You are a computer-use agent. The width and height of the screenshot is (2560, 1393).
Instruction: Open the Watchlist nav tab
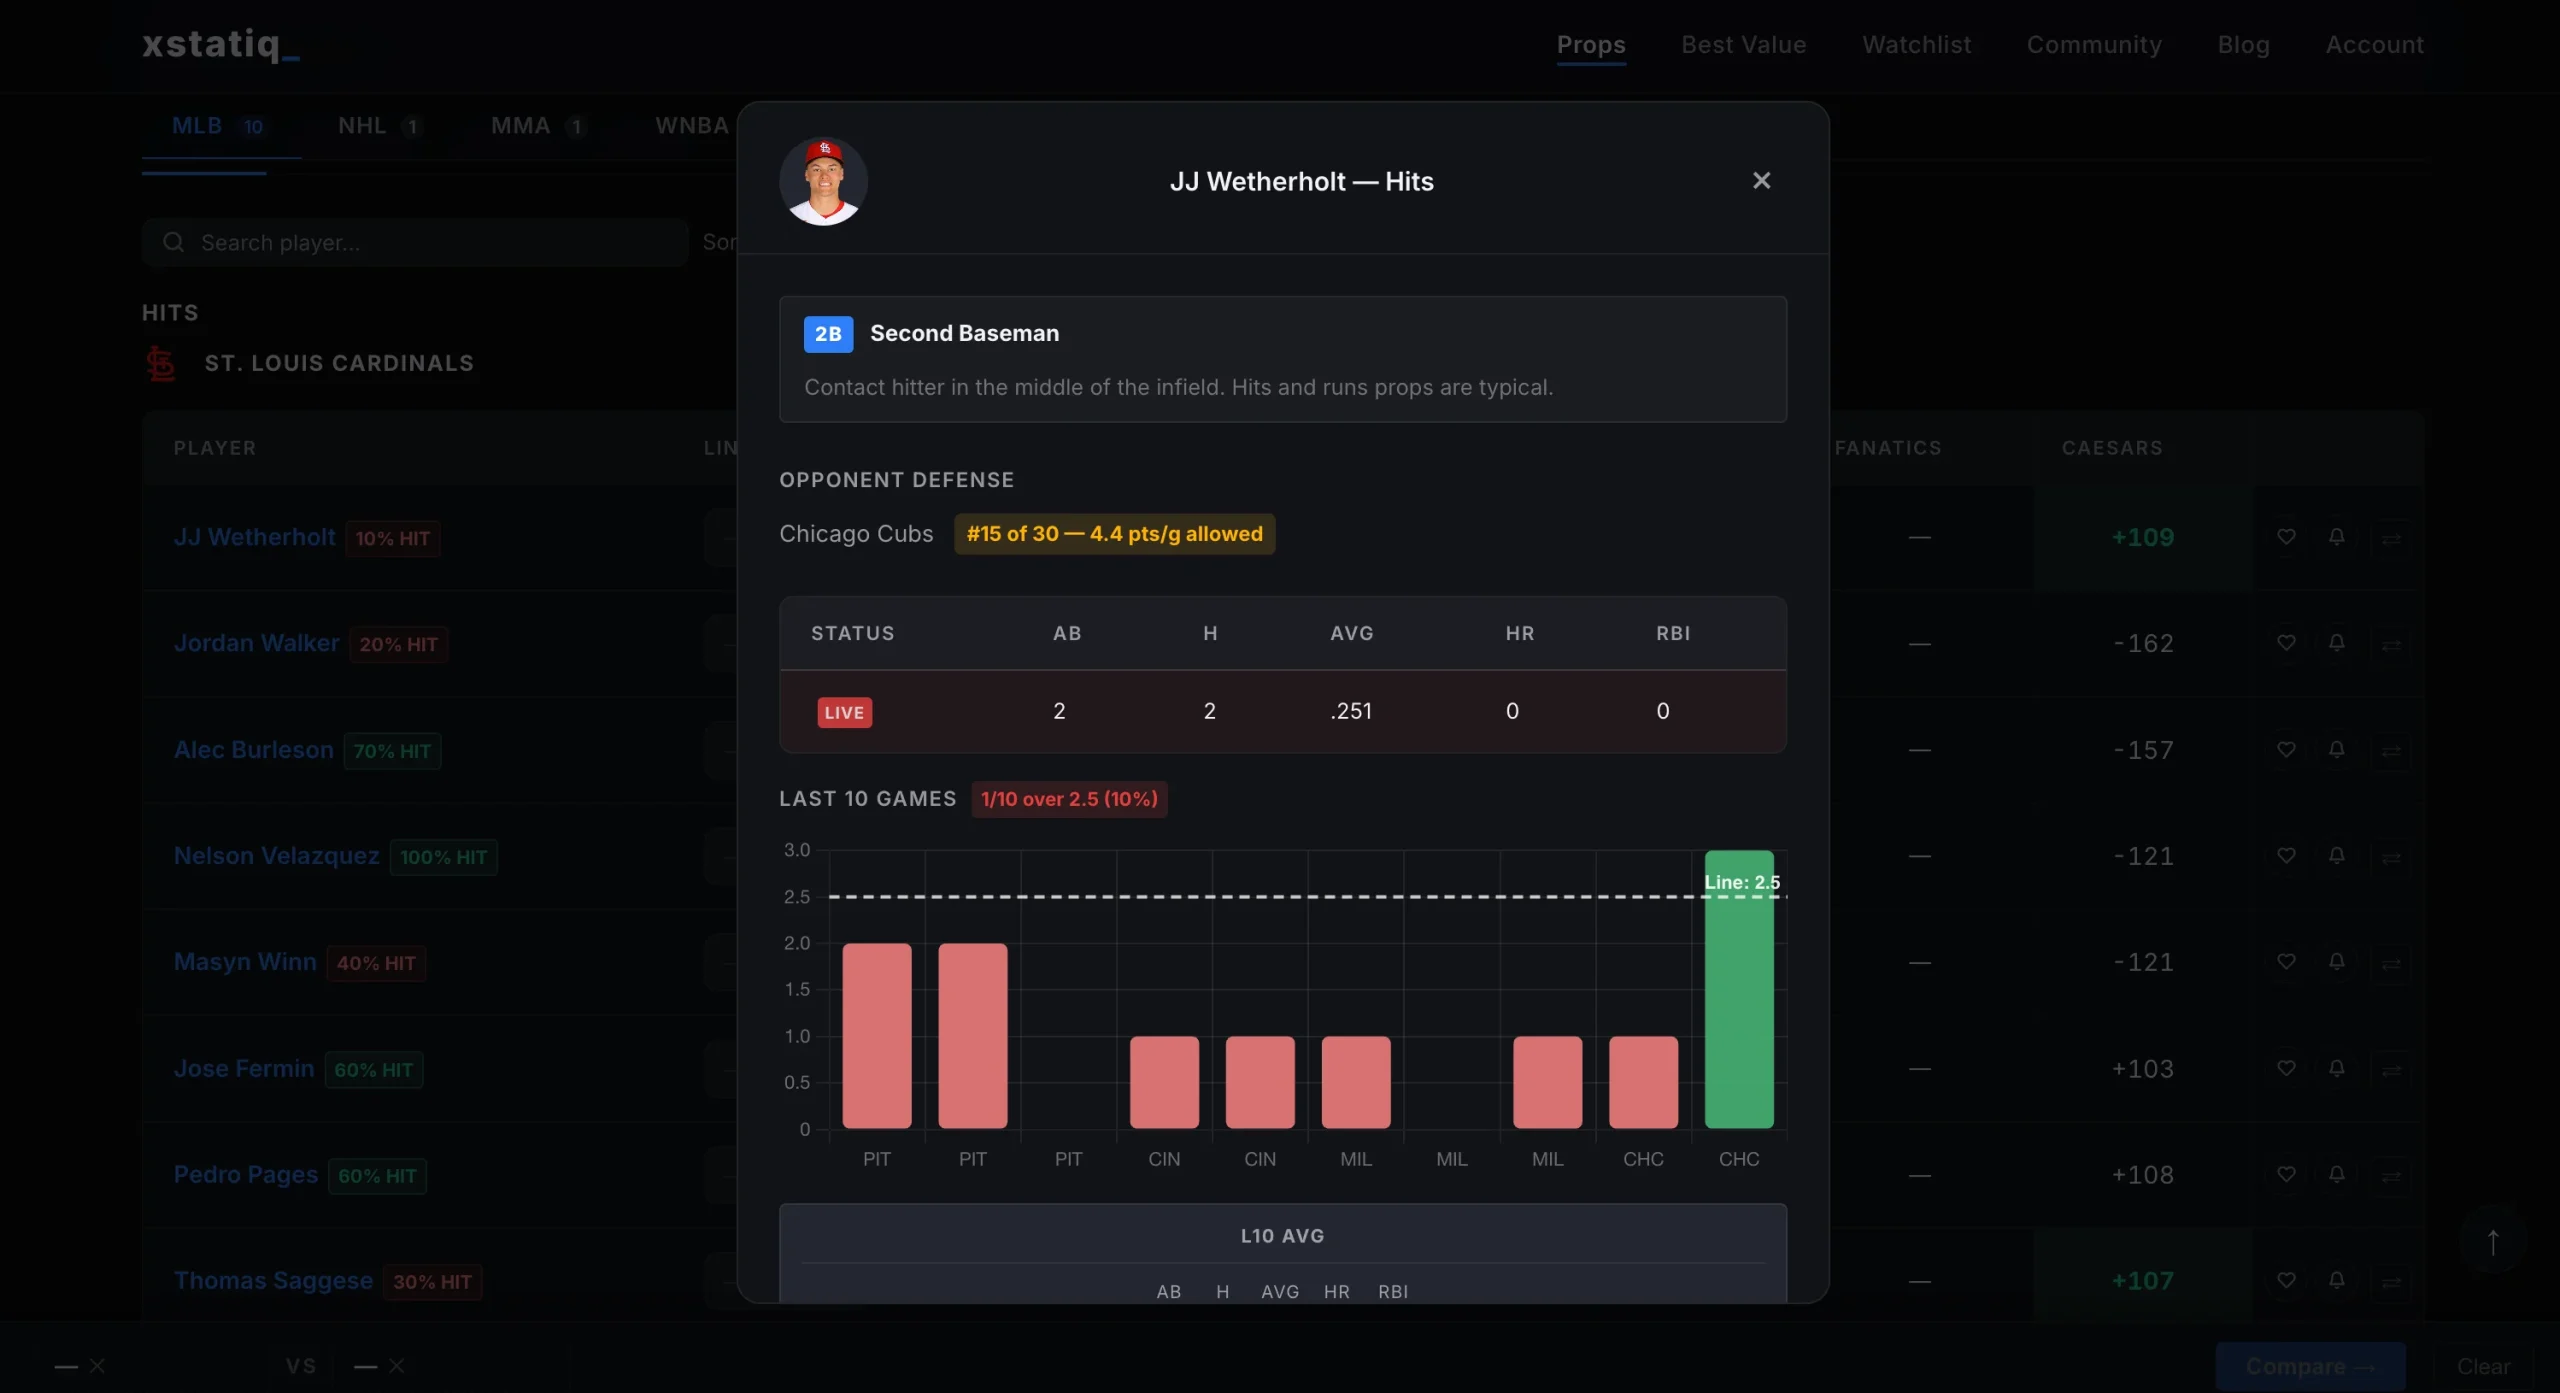tap(1916, 45)
